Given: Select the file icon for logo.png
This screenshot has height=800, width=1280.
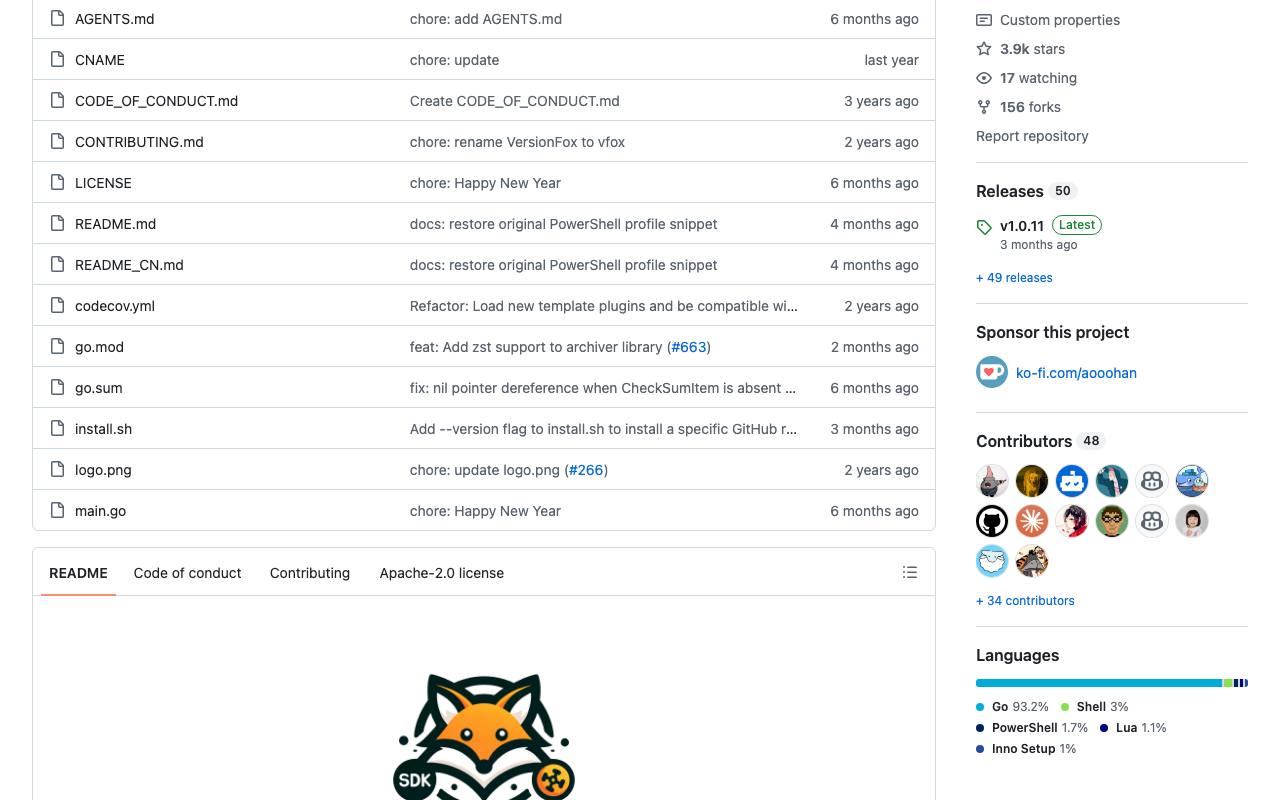Looking at the screenshot, I should point(57,470).
